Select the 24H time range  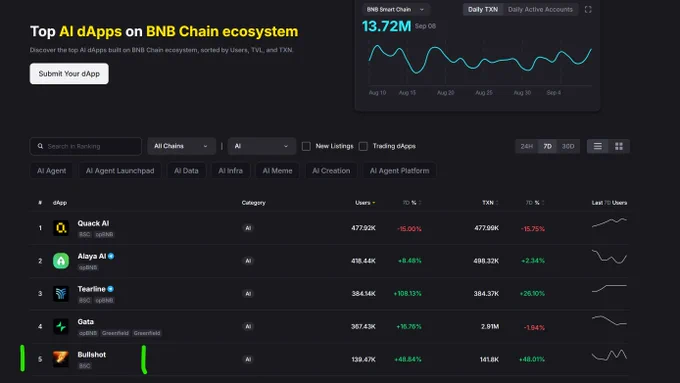tap(526, 146)
